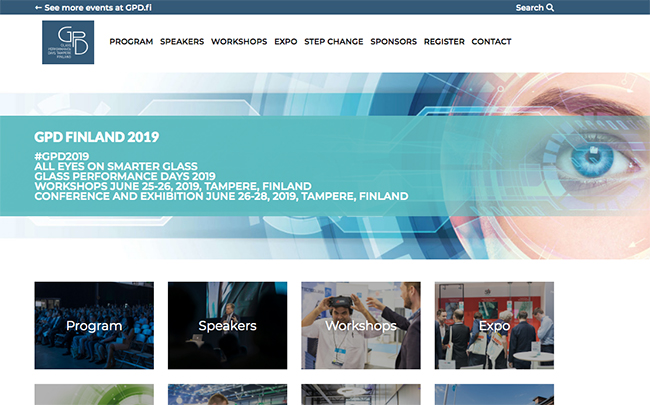Open the Workshops thumbnail tile

[x=361, y=325]
